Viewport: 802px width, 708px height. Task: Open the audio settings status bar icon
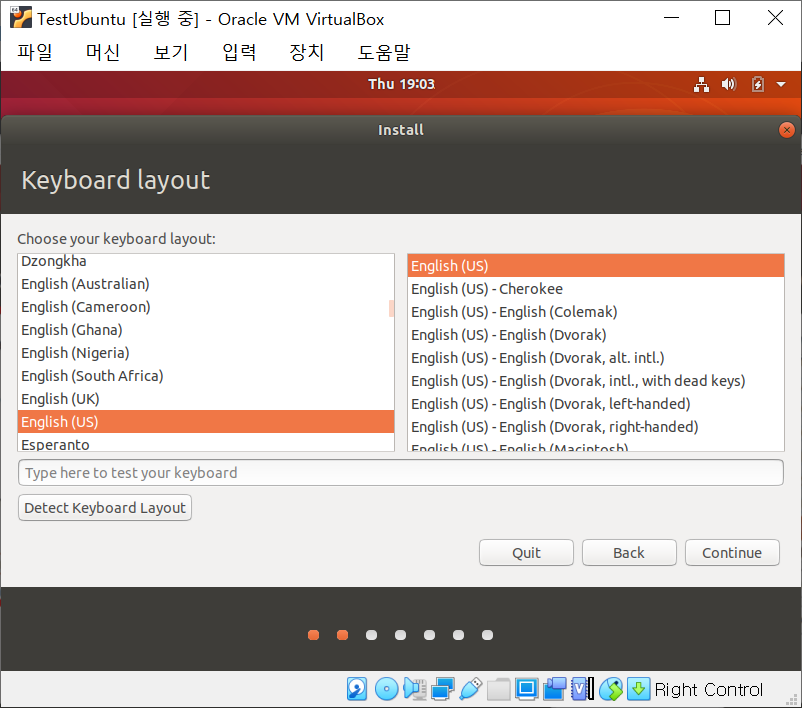pyautogui.click(x=415, y=689)
